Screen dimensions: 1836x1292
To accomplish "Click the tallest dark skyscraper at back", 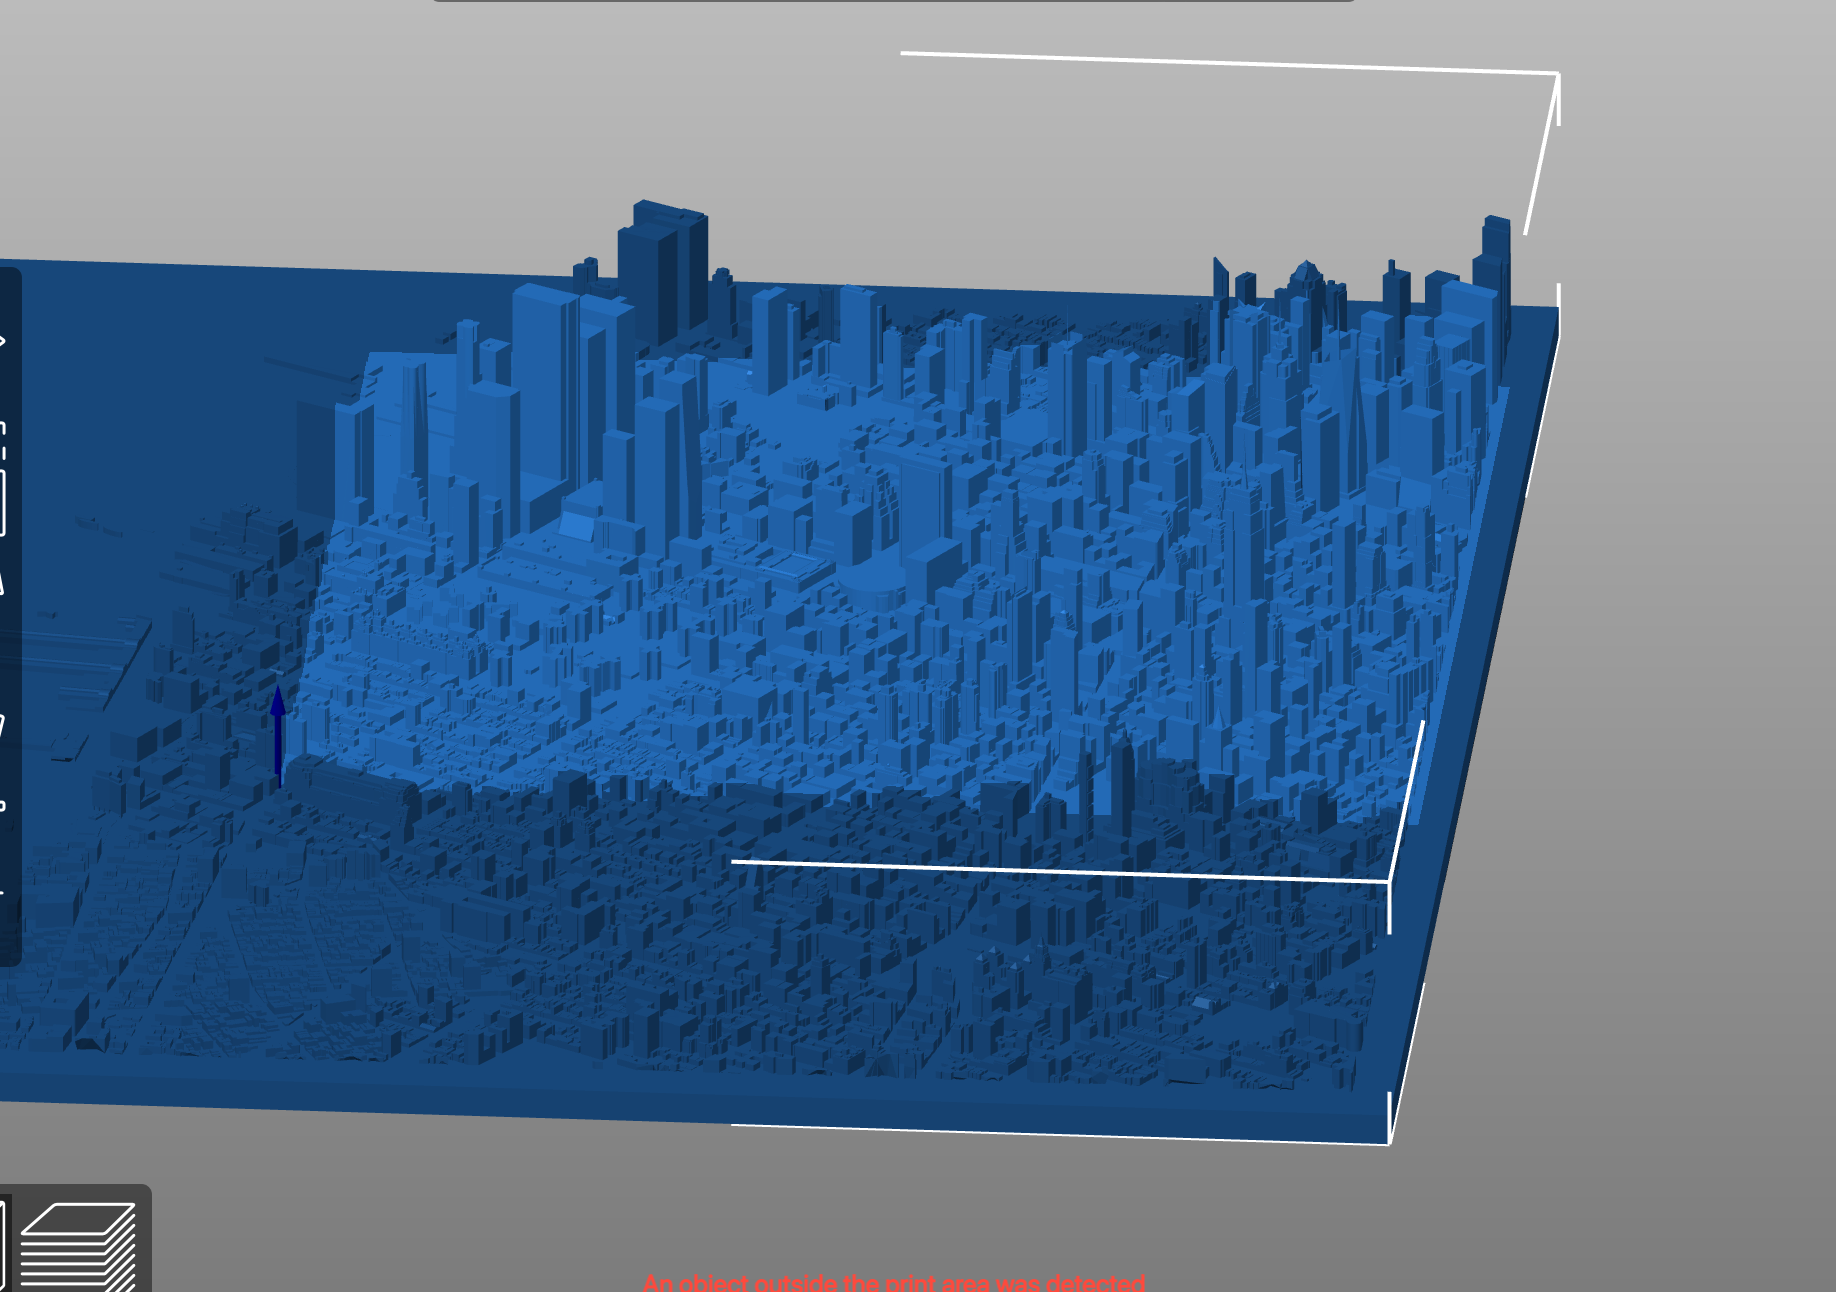I will (661, 262).
